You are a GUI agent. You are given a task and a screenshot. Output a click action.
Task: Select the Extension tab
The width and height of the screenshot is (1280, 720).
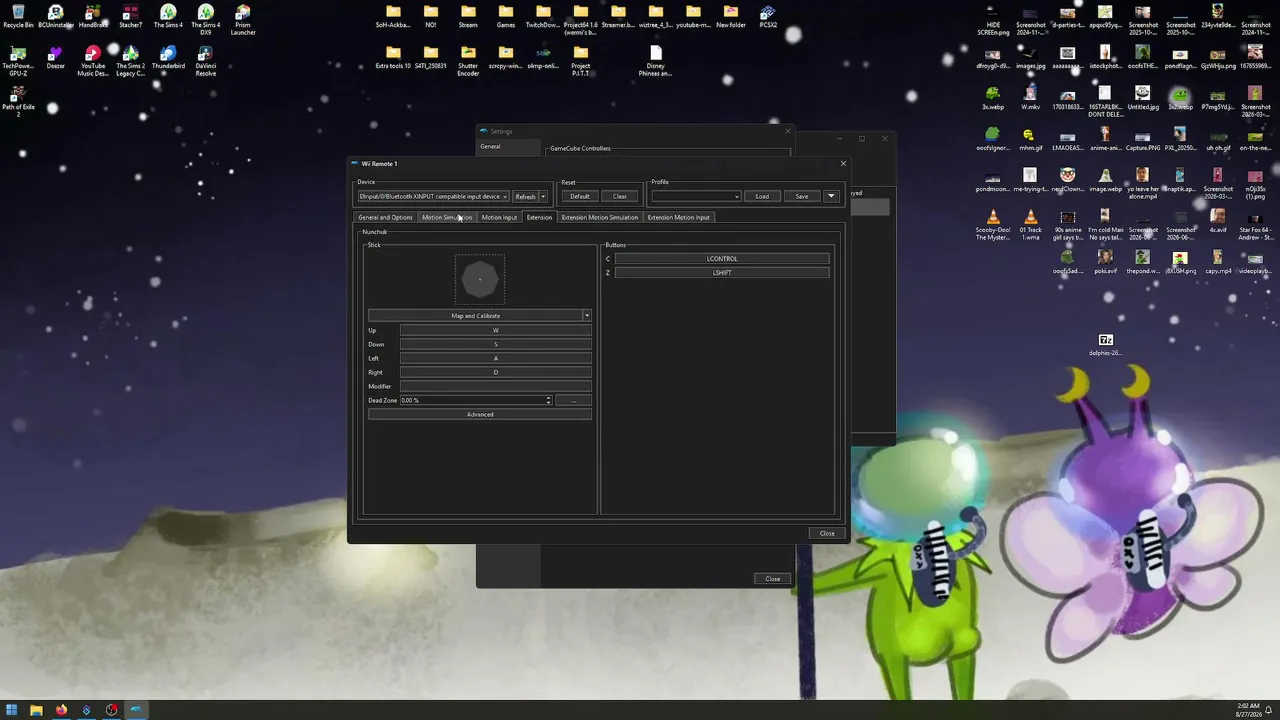539,217
